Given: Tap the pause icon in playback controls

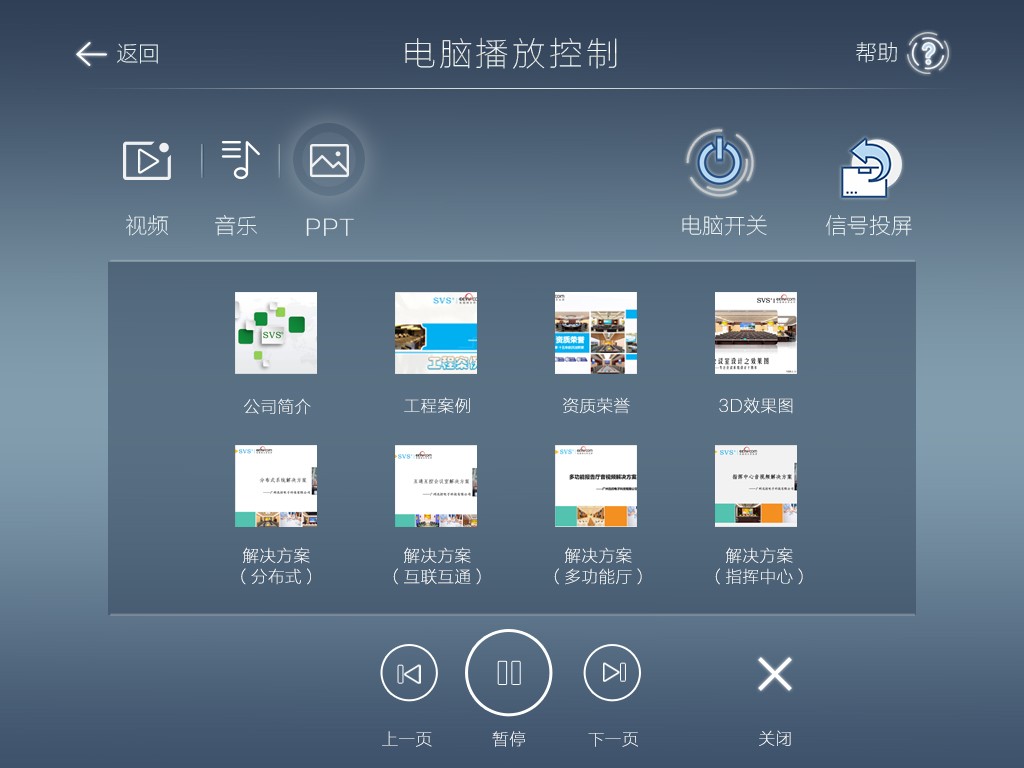Looking at the screenshot, I should coord(508,672).
